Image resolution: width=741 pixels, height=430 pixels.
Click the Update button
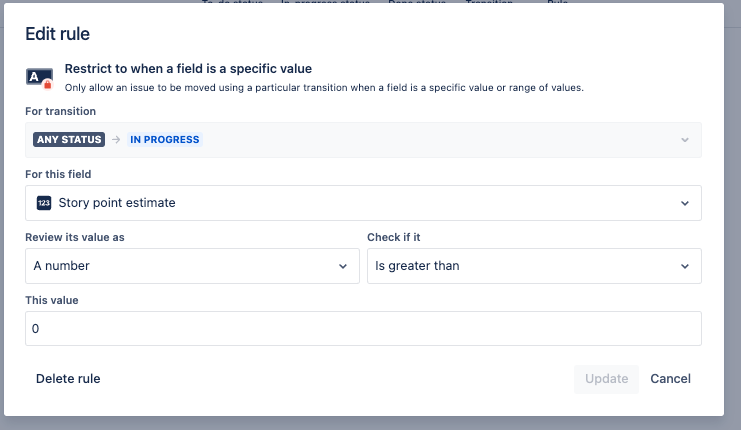606,379
